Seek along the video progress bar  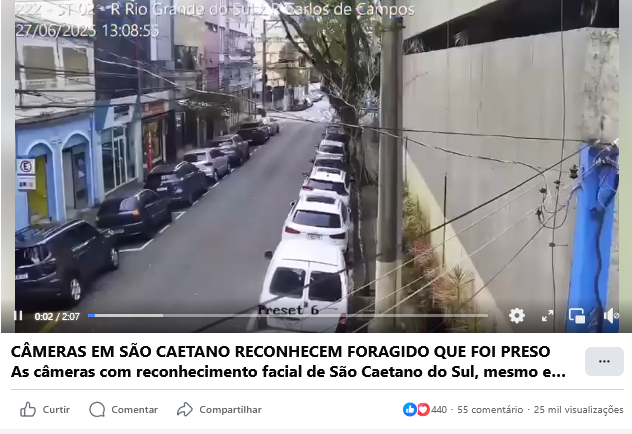288,316
